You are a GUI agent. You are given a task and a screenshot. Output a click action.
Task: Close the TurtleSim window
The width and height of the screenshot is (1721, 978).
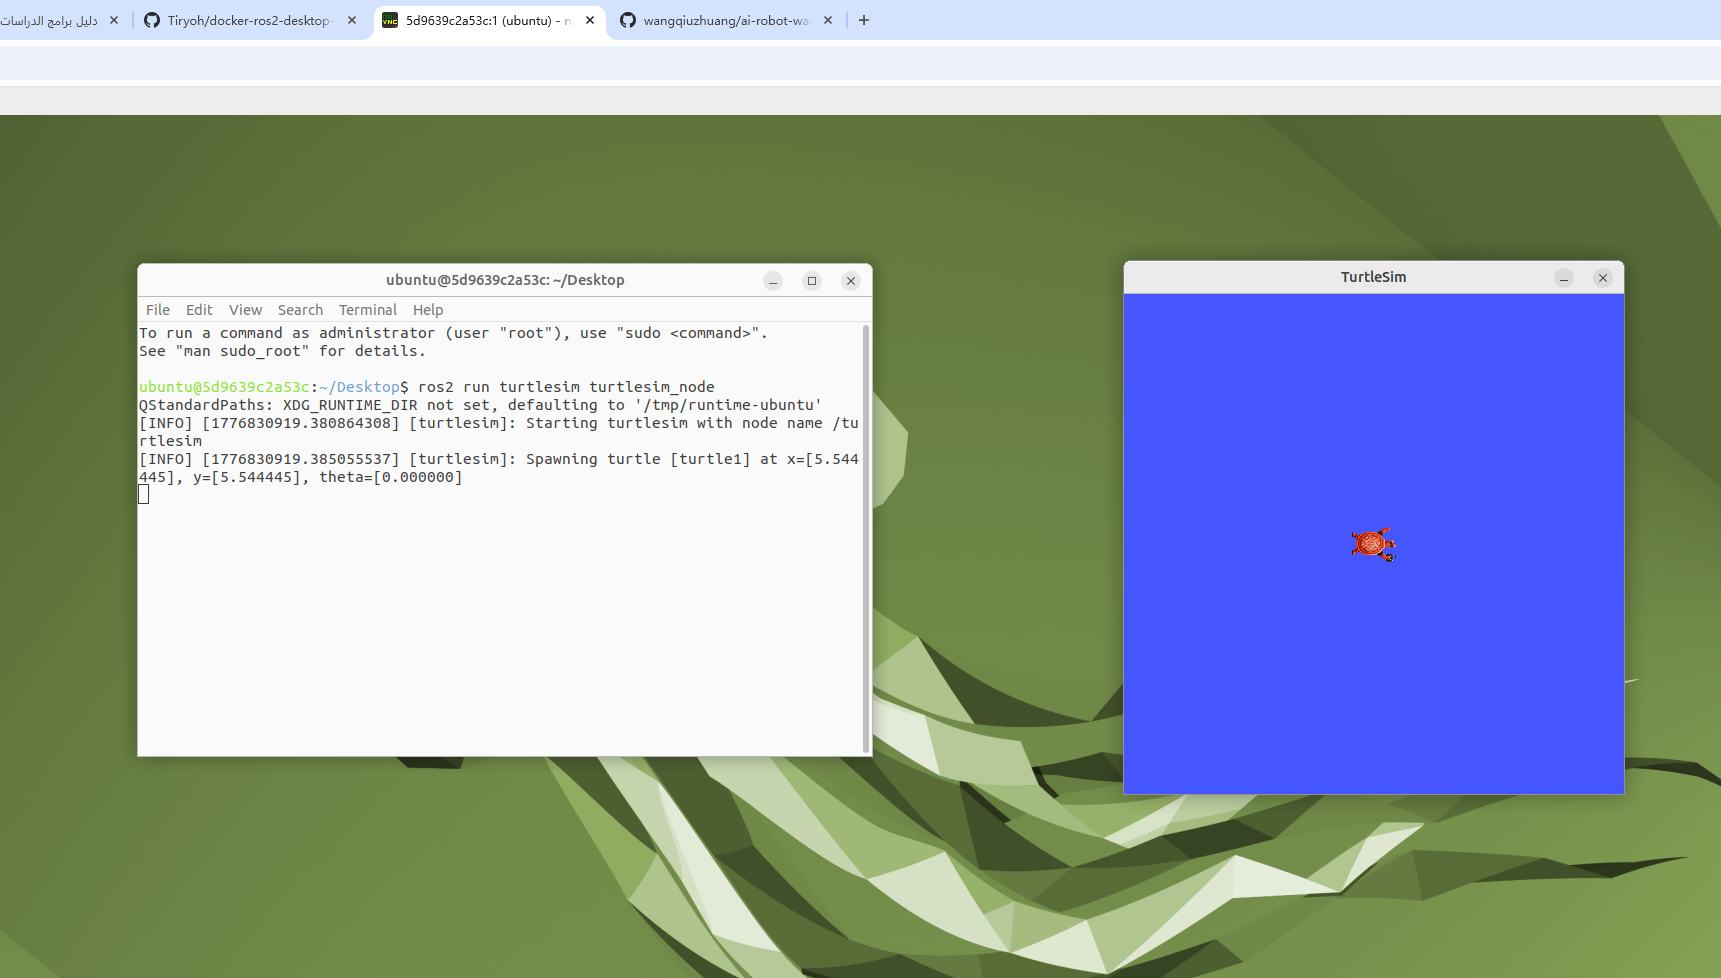(x=1603, y=278)
